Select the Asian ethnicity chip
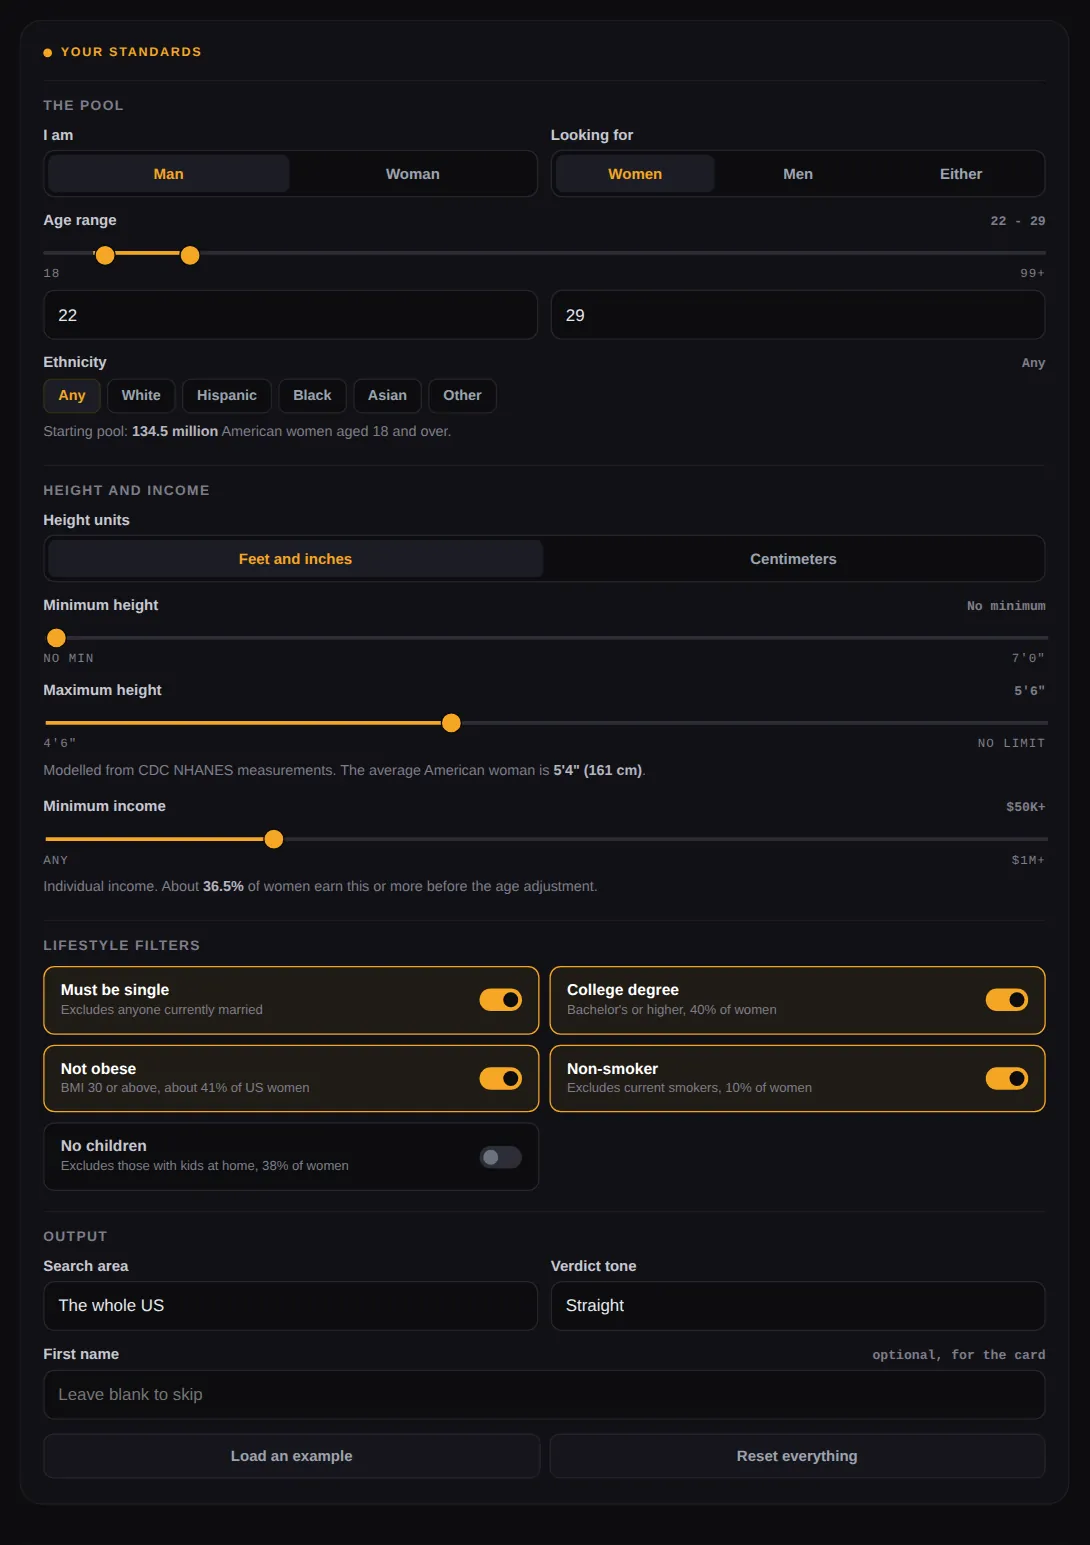 coord(387,396)
